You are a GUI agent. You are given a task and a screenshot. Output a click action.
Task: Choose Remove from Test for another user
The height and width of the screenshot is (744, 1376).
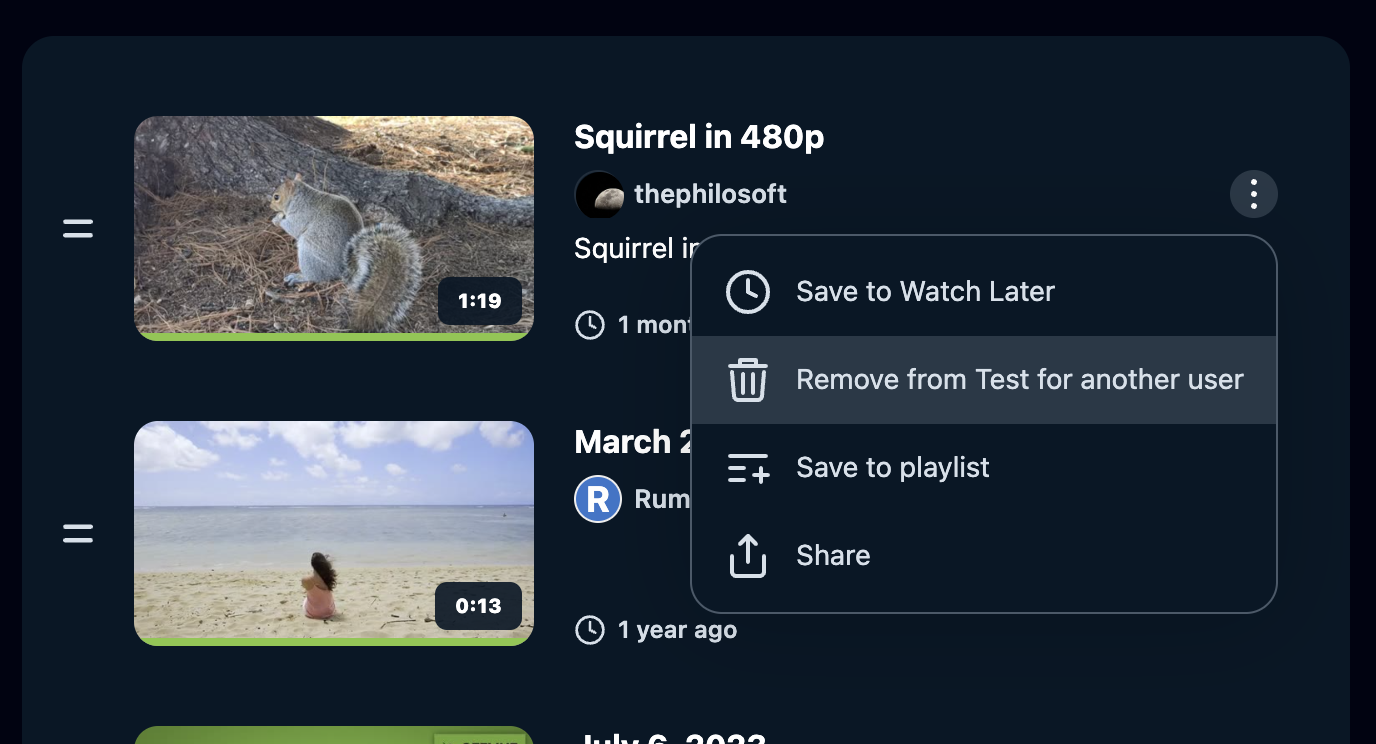coord(1019,380)
